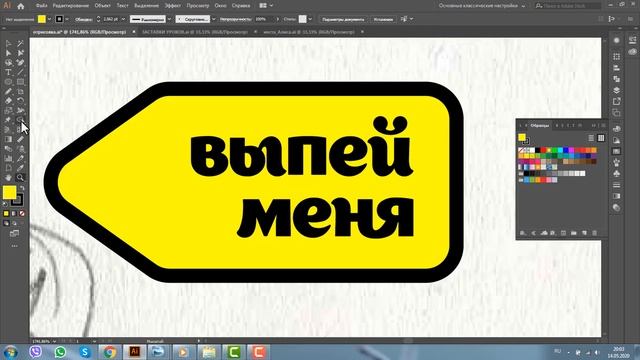Click the large yellow Fill box in toolbar

(9, 193)
